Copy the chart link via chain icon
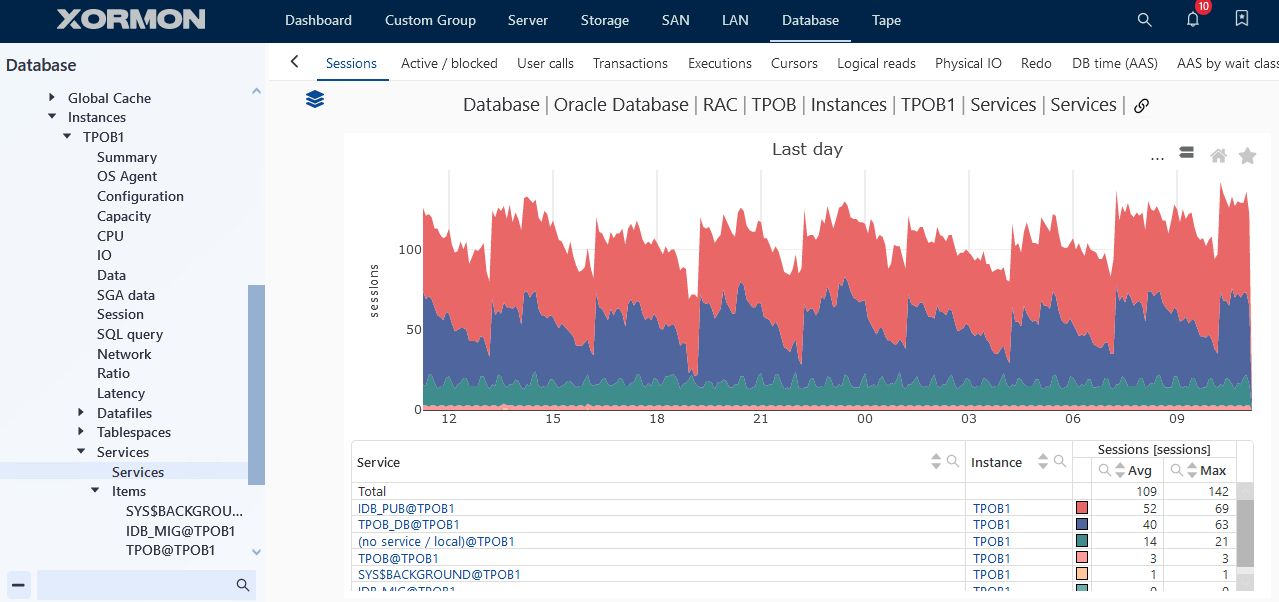 pos(1141,106)
